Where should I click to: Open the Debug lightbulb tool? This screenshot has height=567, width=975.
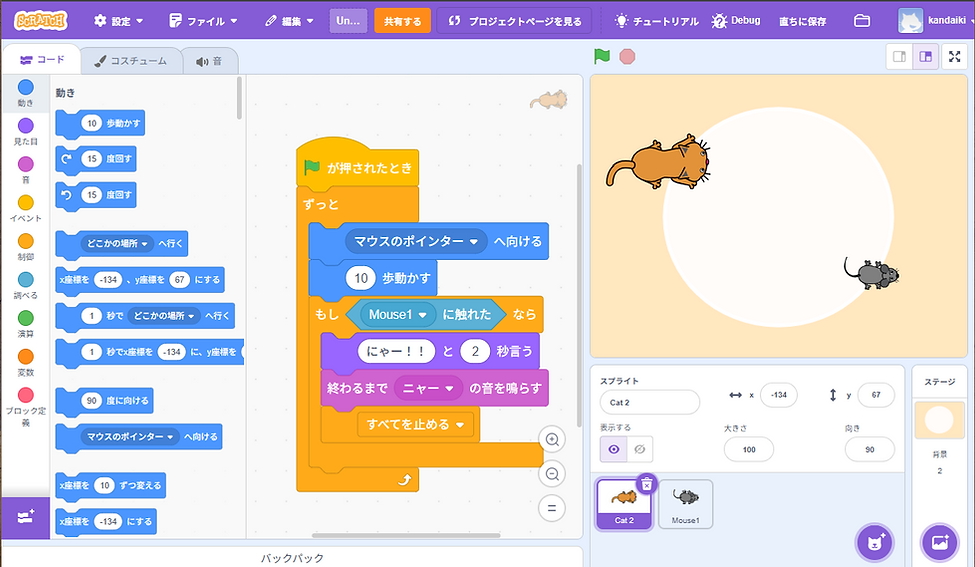(x=736, y=21)
